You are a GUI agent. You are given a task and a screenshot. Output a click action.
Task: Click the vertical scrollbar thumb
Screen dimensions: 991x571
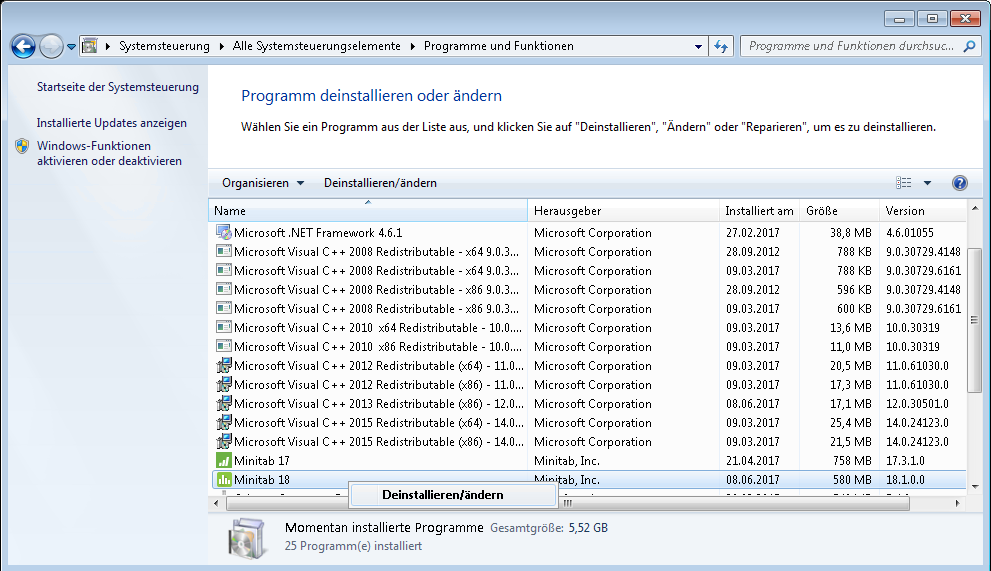[975, 320]
